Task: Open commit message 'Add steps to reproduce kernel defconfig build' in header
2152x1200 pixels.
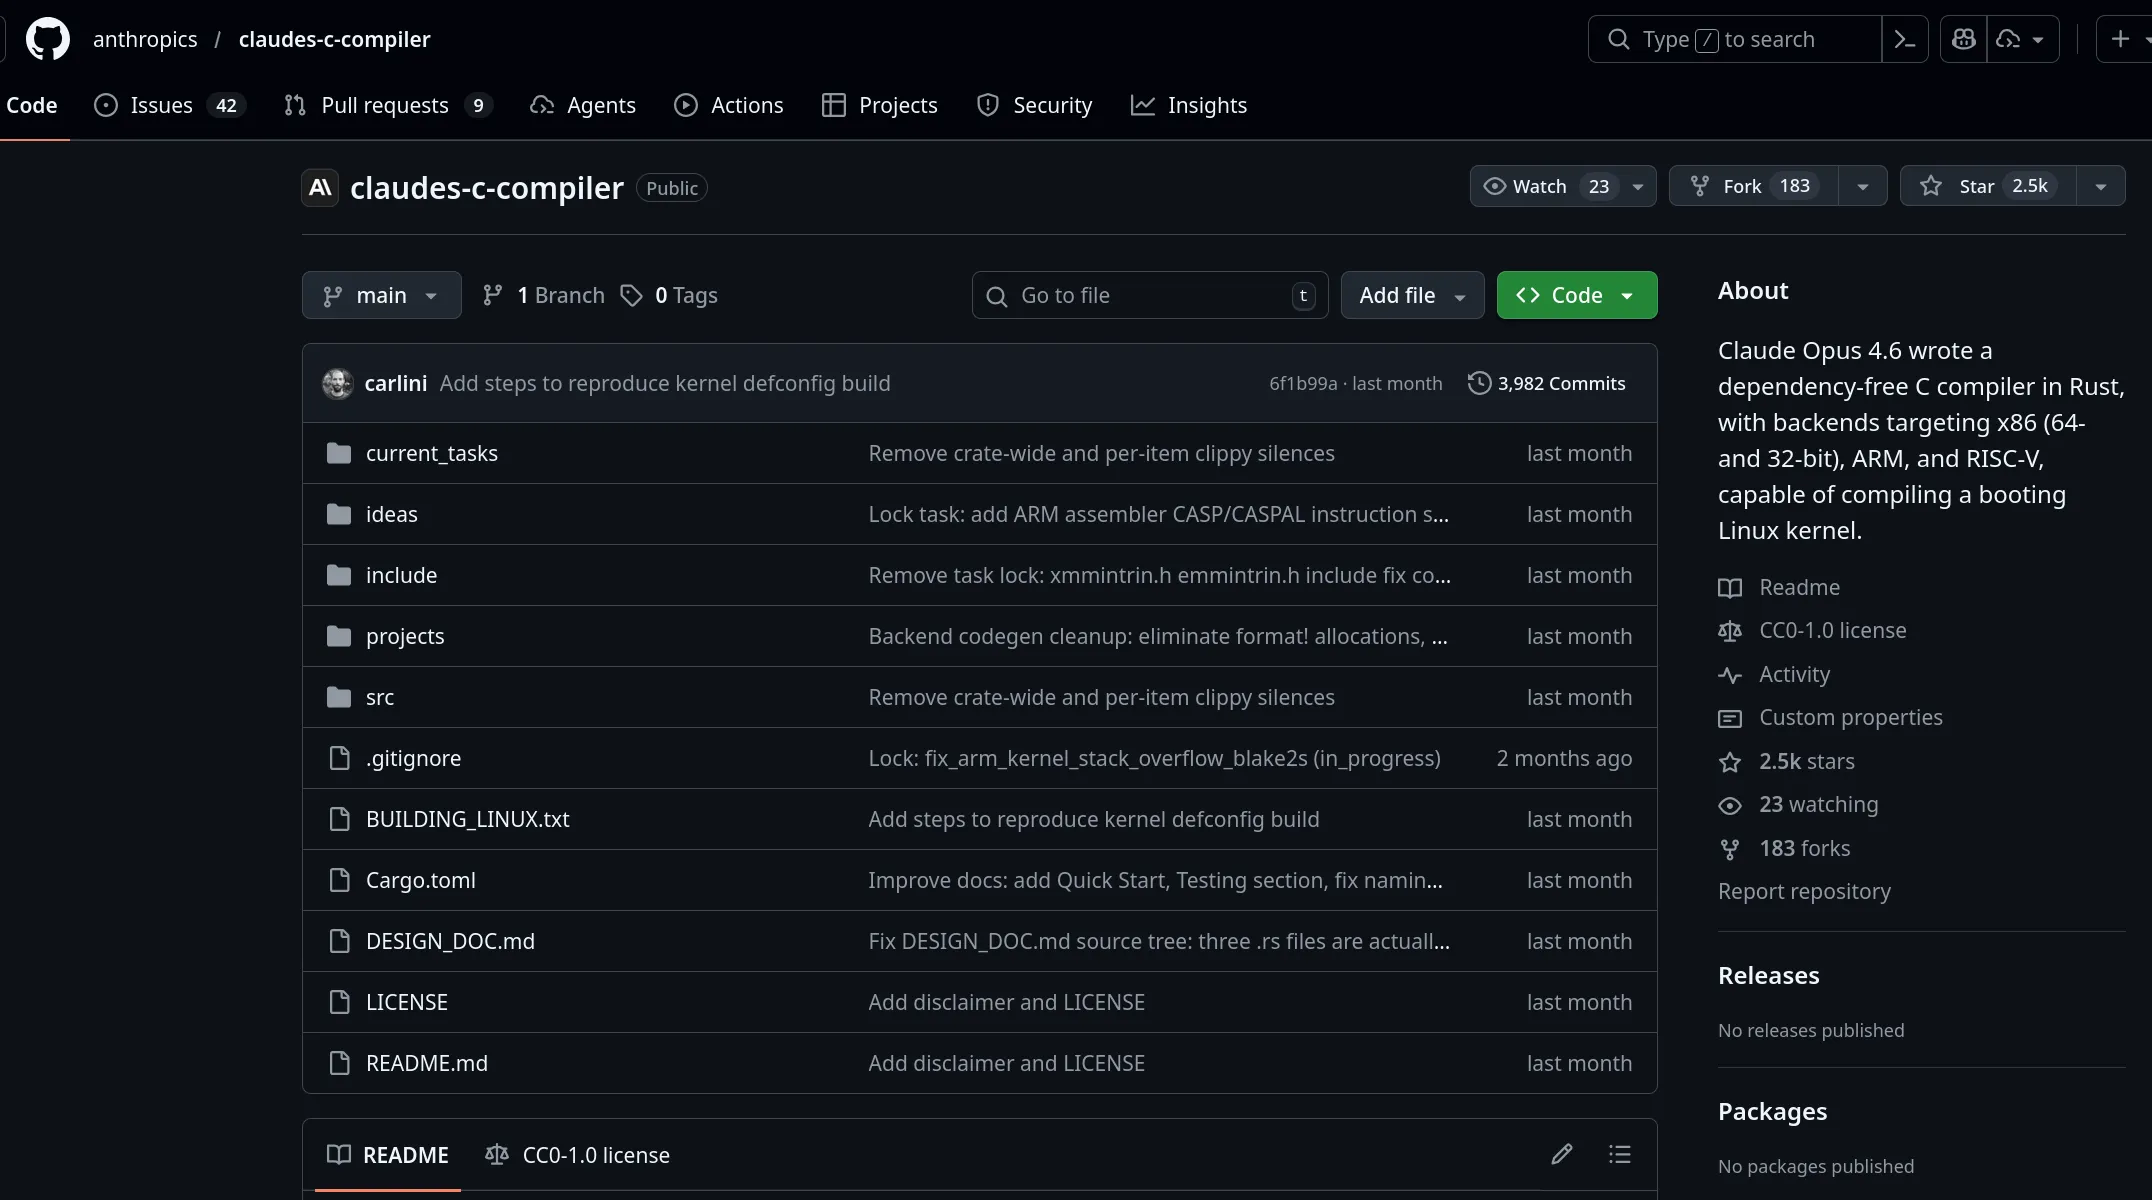Action: coord(665,383)
